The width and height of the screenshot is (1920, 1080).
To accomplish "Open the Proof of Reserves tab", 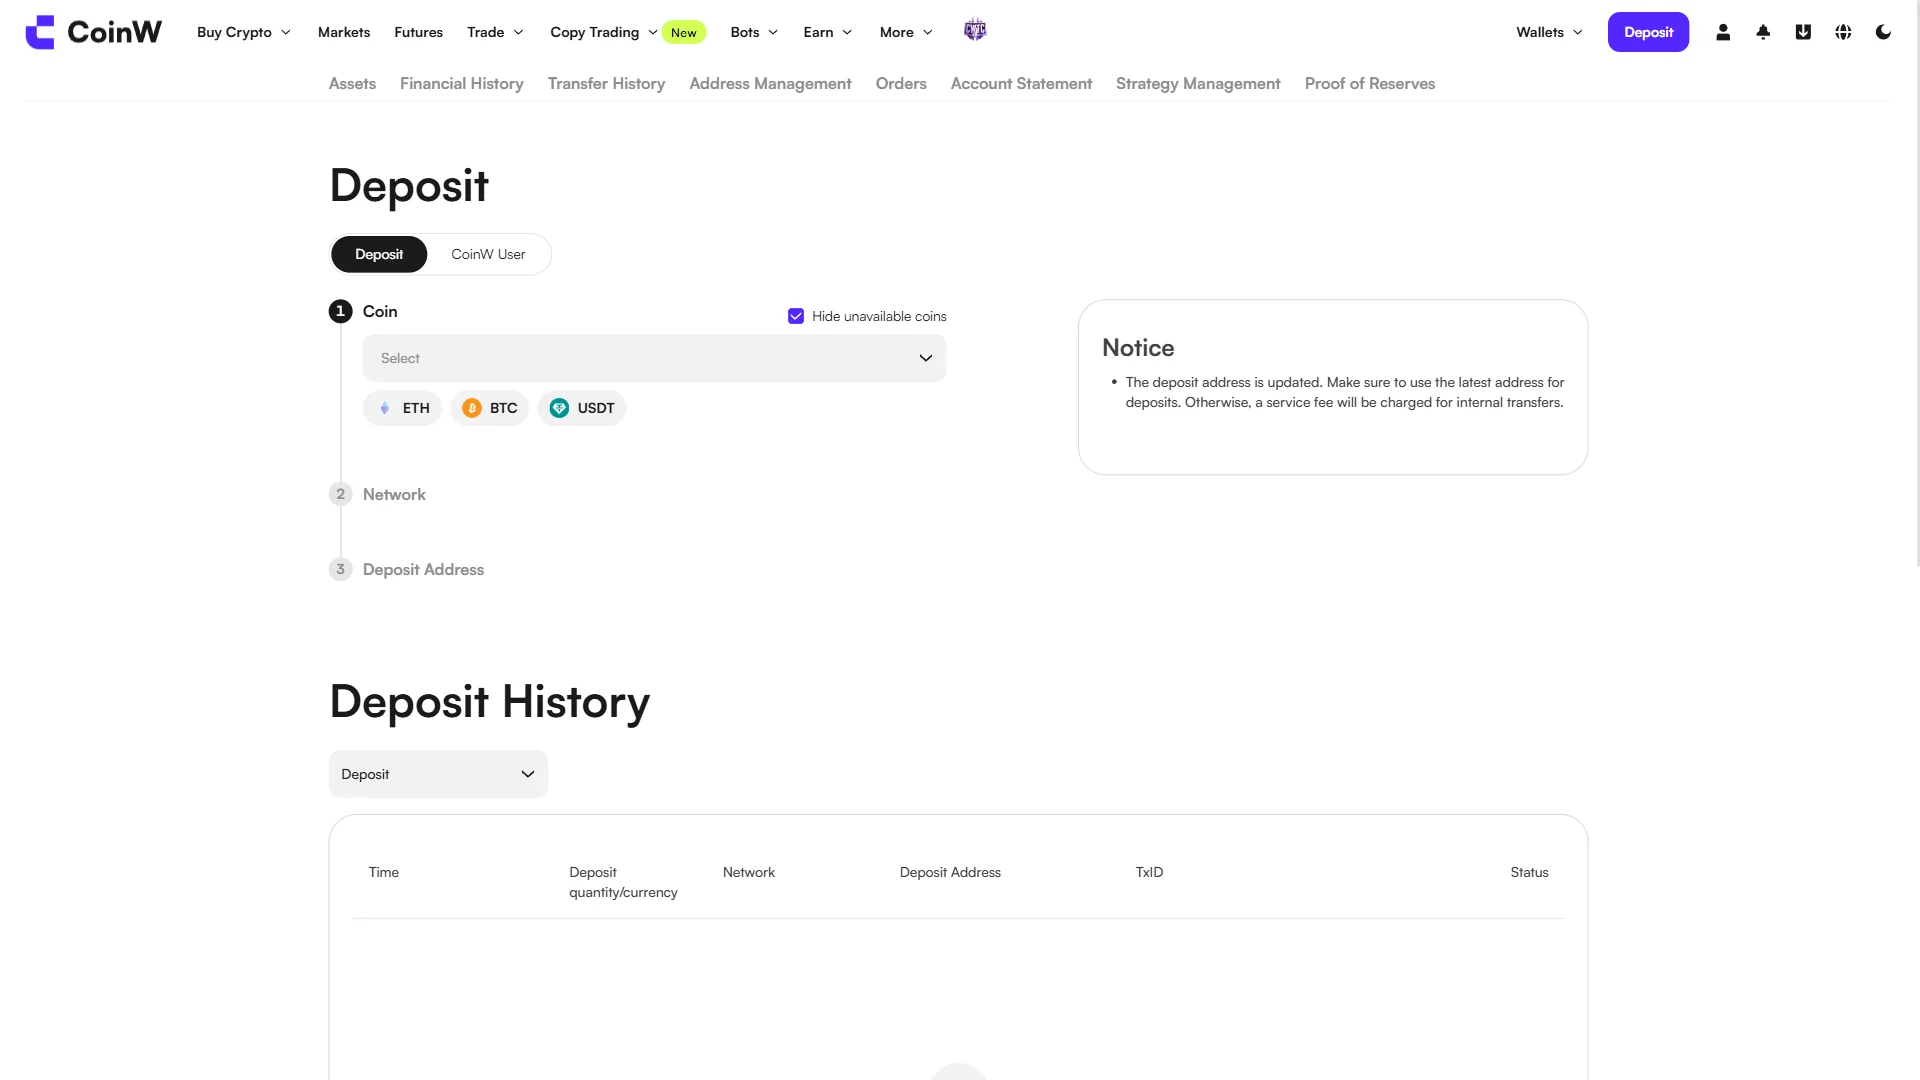I will [x=1370, y=84].
